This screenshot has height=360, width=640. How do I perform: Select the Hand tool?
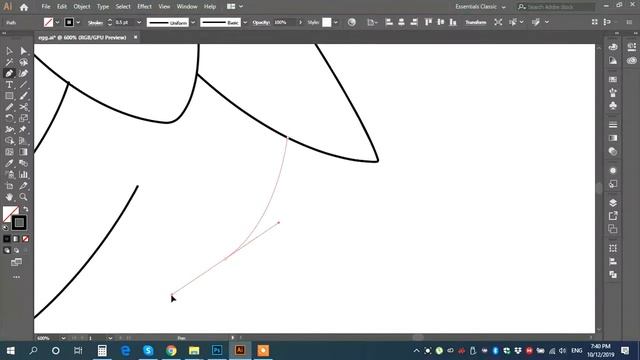(9, 197)
